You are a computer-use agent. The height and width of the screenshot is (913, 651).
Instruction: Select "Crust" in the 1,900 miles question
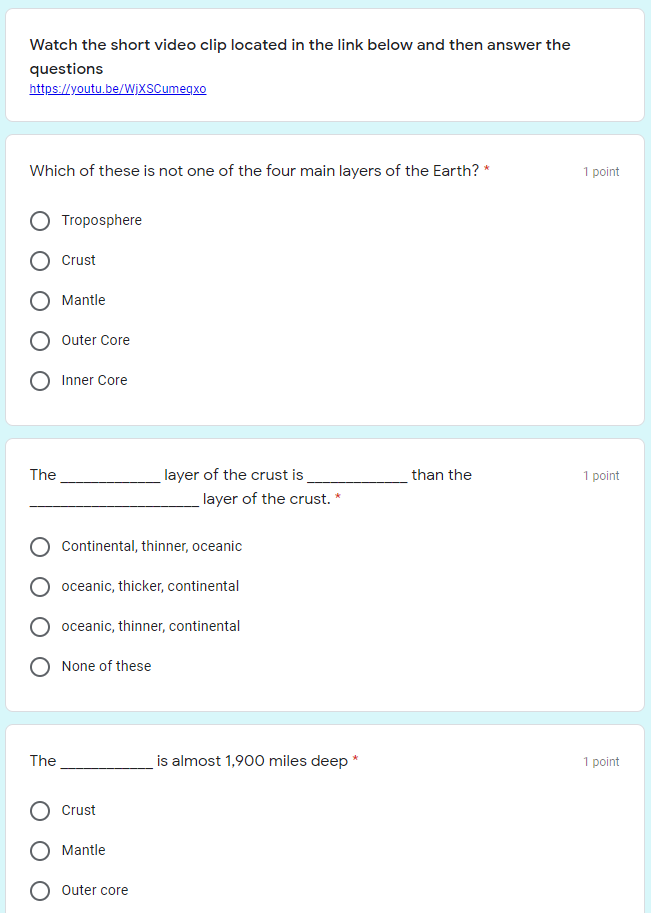coord(40,810)
